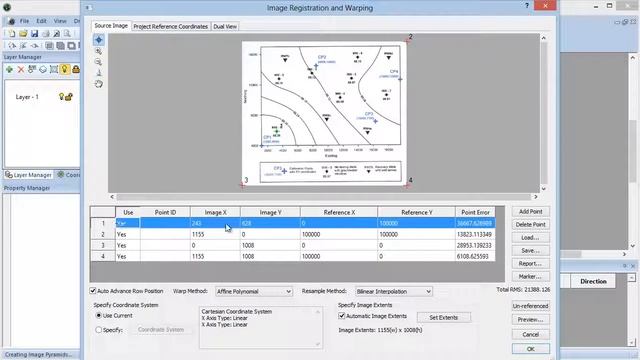Switch to Project Reference Coordinates tab

click(171, 27)
